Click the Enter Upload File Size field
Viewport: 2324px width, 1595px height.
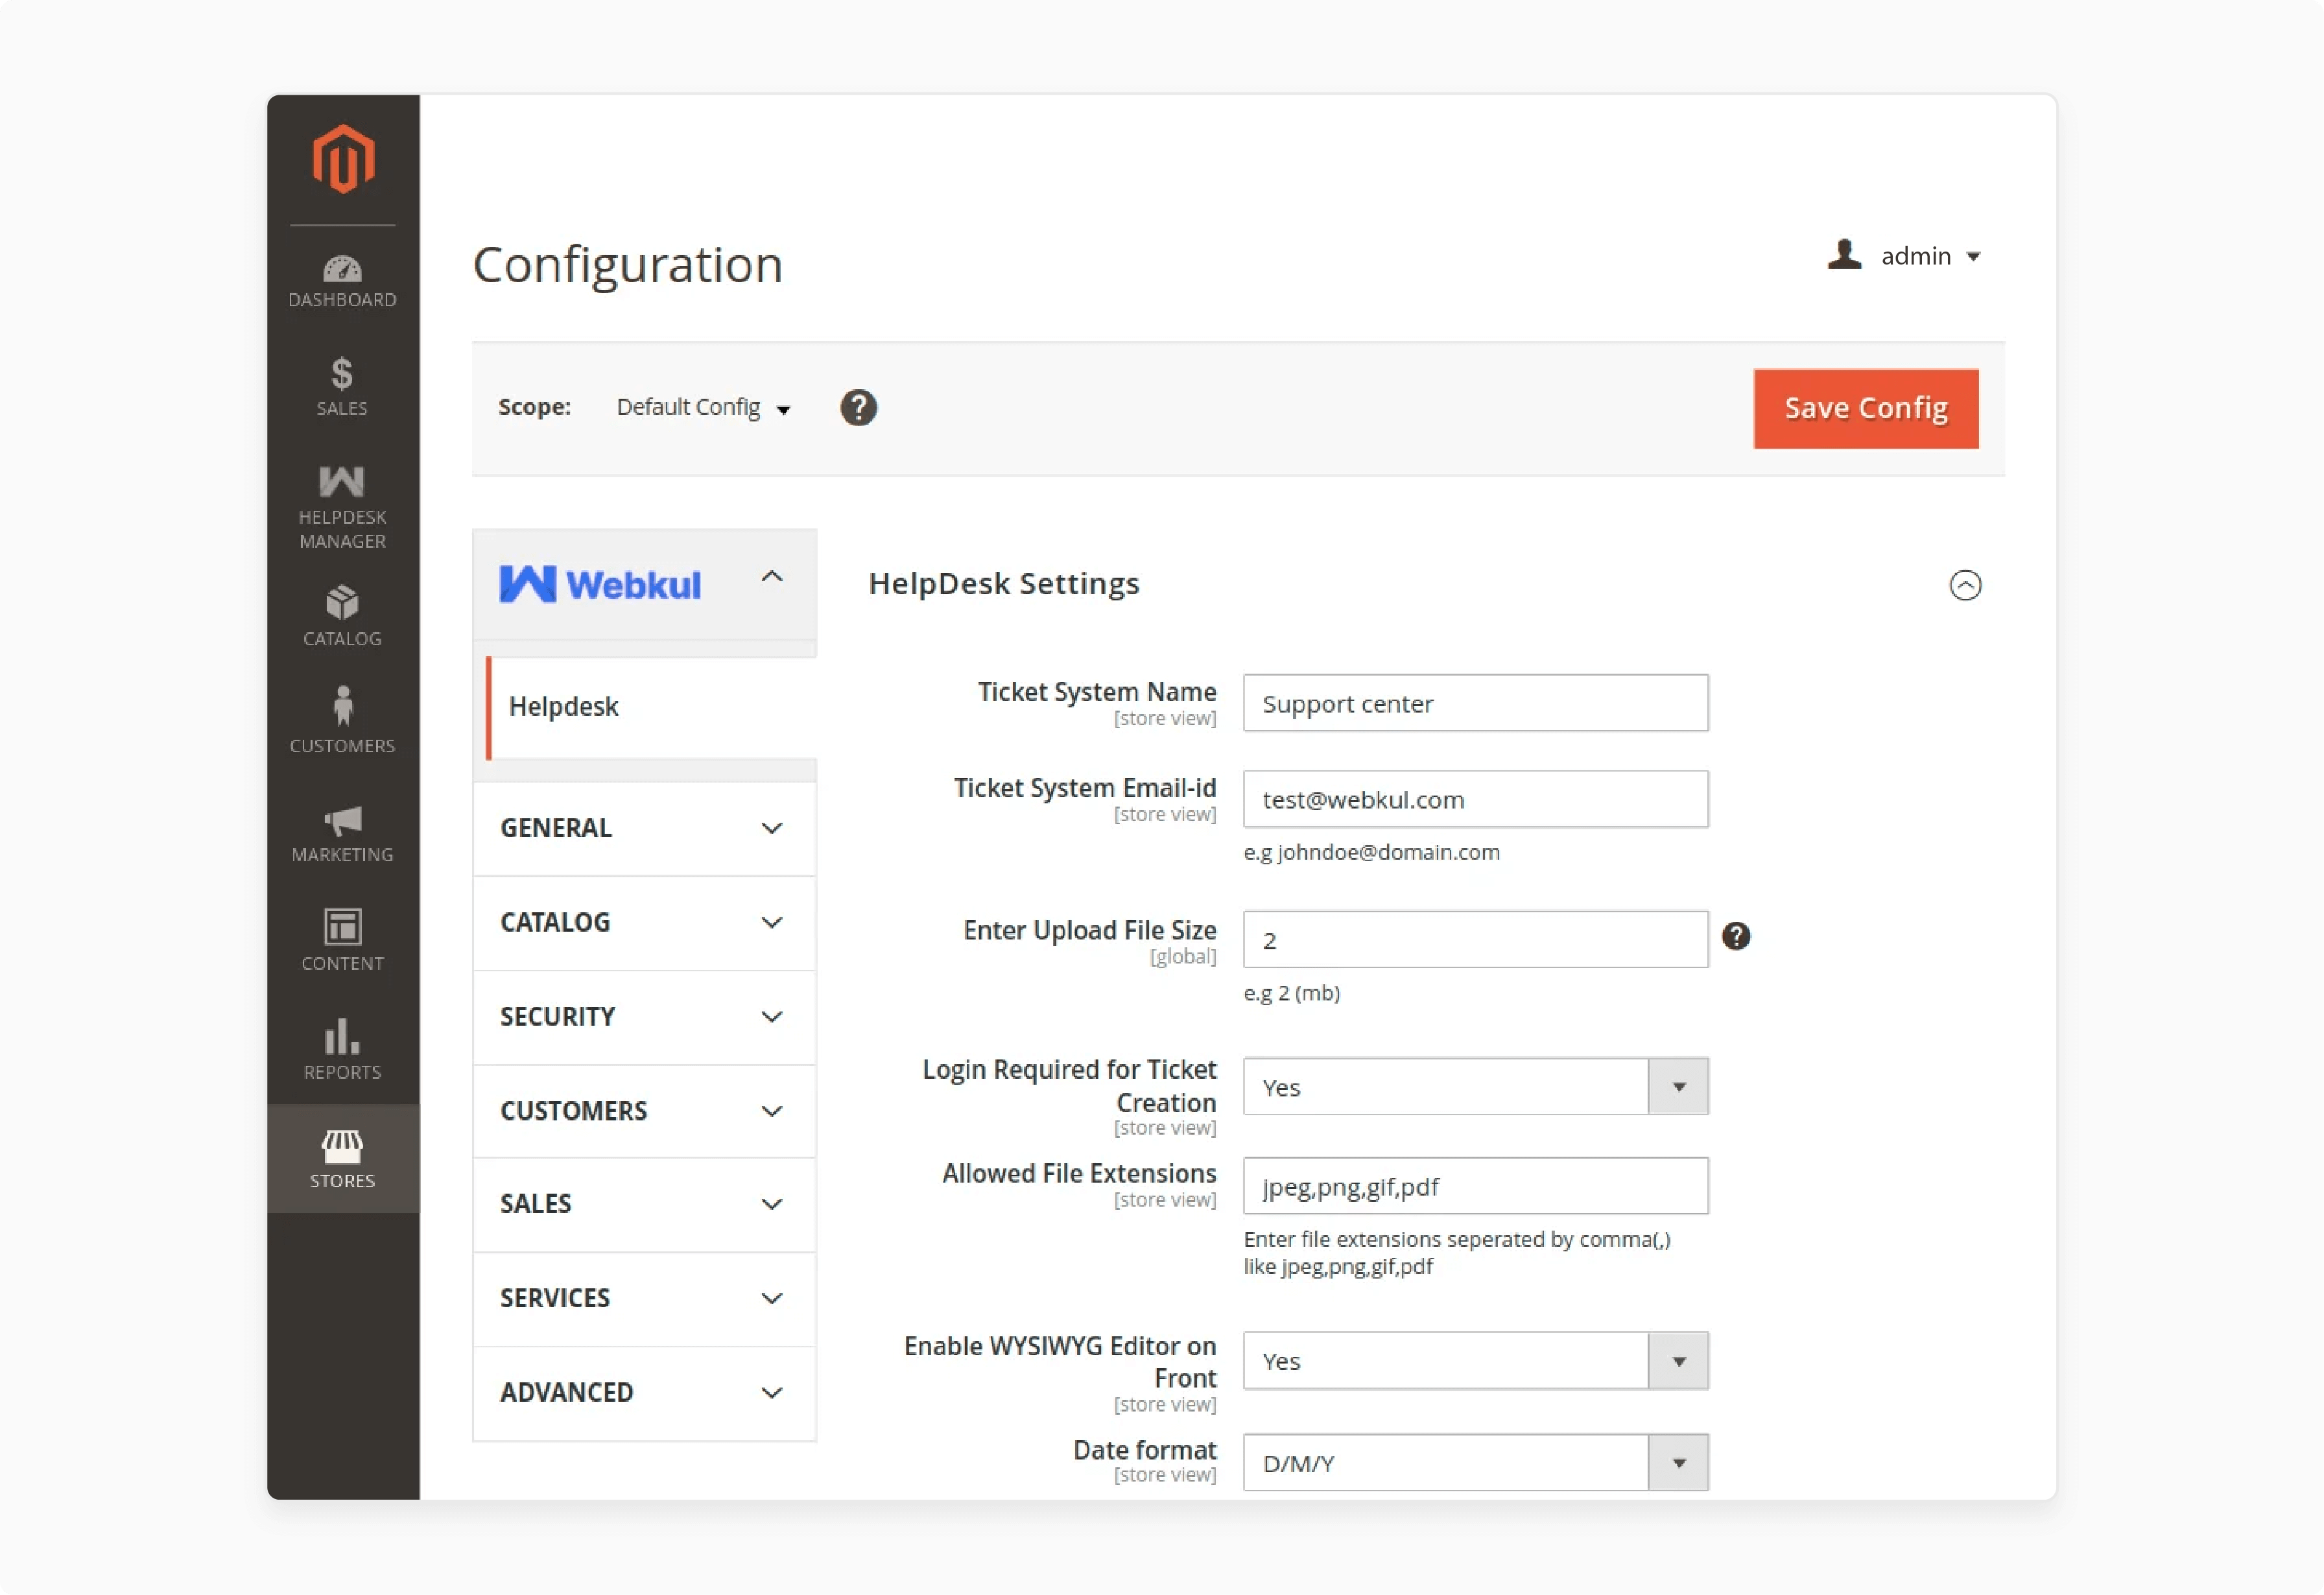1475,940
